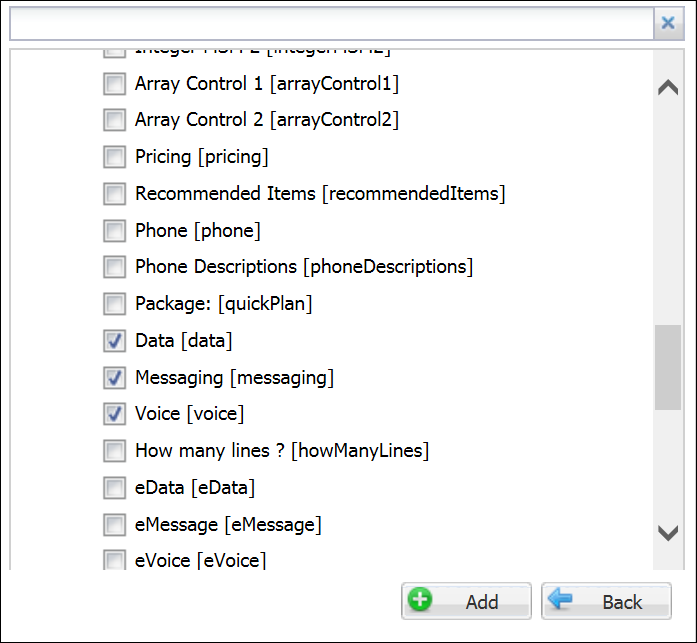The height and width of the screenshot is (643, 697).
Task: Tick Array Control 1 checkbox
Action: (x=115, y=84)
